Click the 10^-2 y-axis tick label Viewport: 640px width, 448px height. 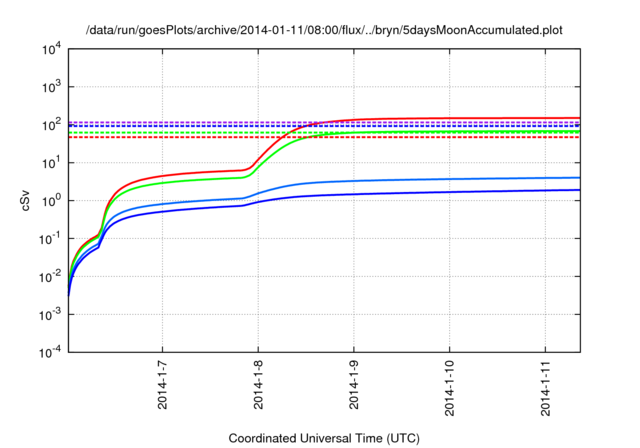pos(50,277)
